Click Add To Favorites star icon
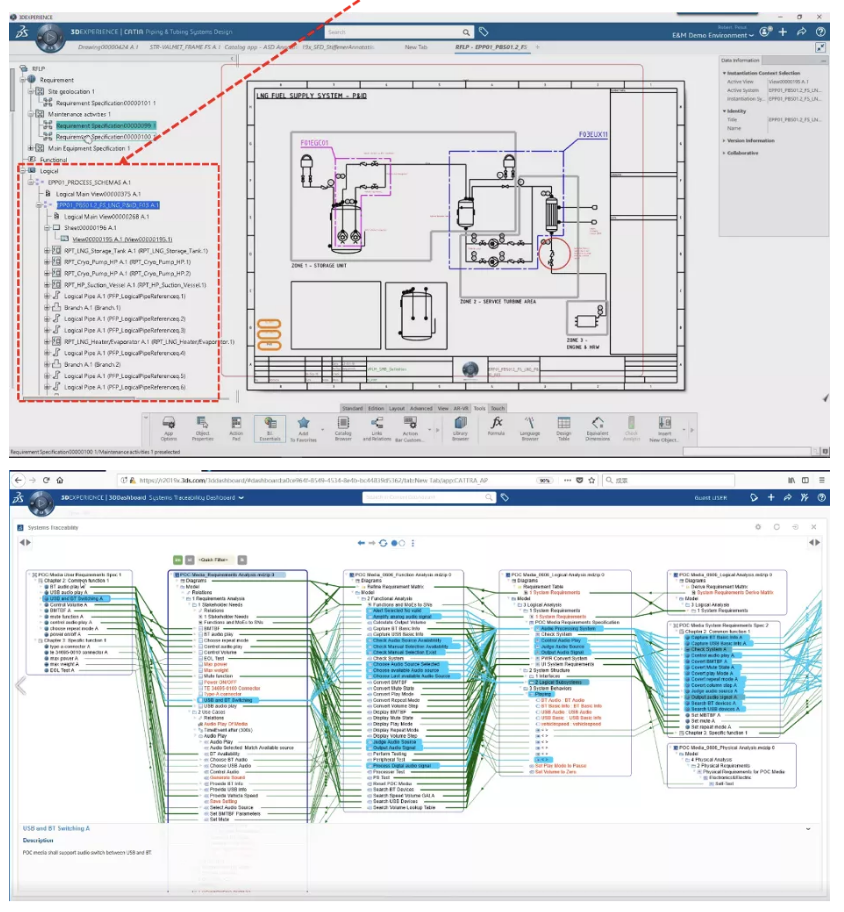The image size is (844, 912). point(304,429)
